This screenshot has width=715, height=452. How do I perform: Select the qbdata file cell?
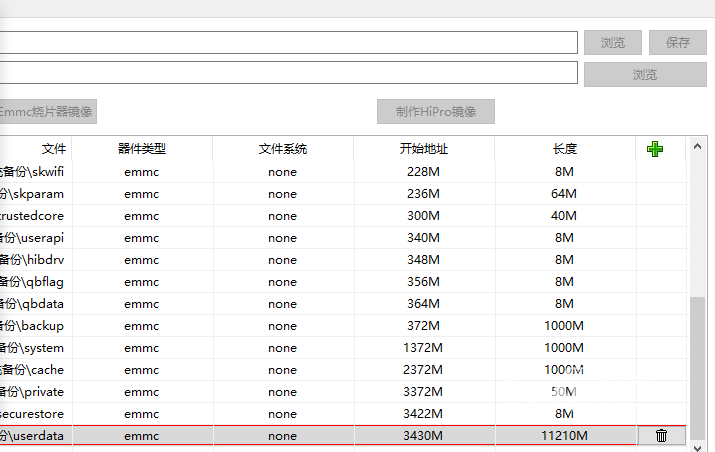36,304
